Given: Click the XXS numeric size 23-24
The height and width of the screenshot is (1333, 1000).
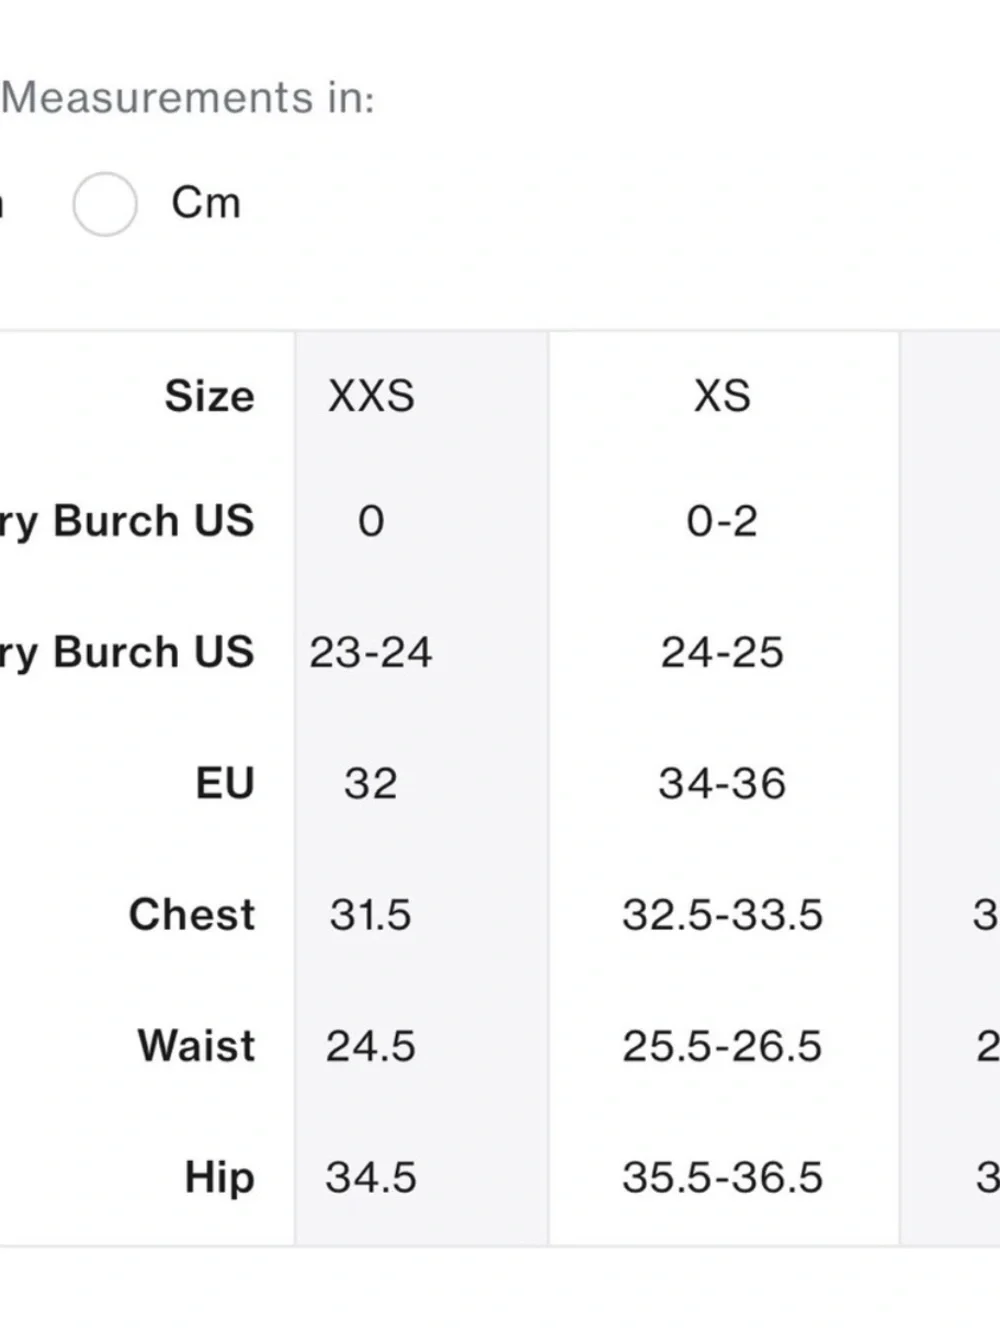Looking at the screenshot, I should pyautogui.click(x=371, y=652).
